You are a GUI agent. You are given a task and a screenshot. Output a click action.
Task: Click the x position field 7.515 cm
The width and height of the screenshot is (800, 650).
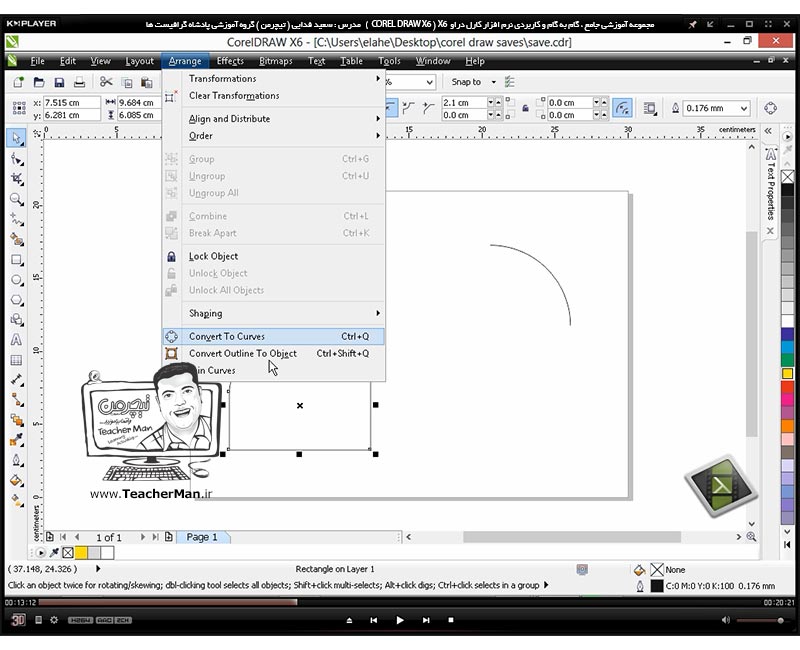(71, 103)
